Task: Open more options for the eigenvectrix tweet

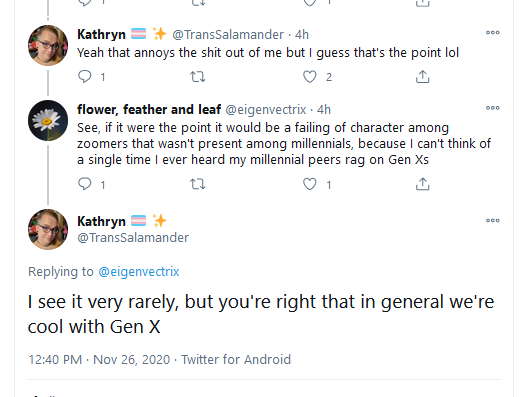Action: pos(493,108)
